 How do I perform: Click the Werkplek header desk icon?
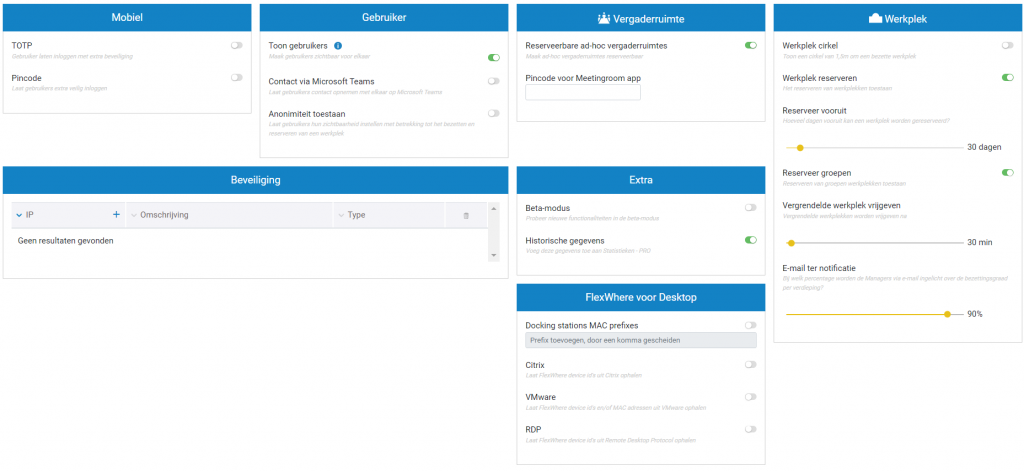[x=875, y=19]
